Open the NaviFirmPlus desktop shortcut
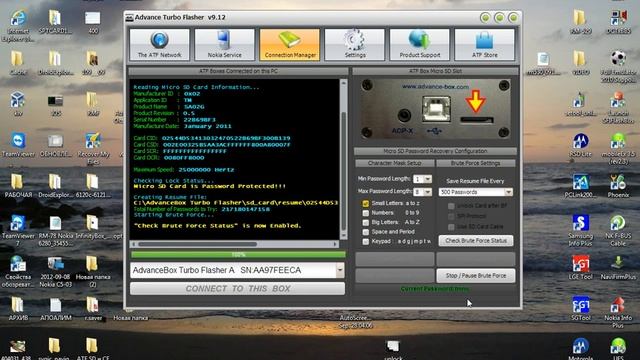The height and width of the screenshot is (360, 640). click(x=618, y=268)
